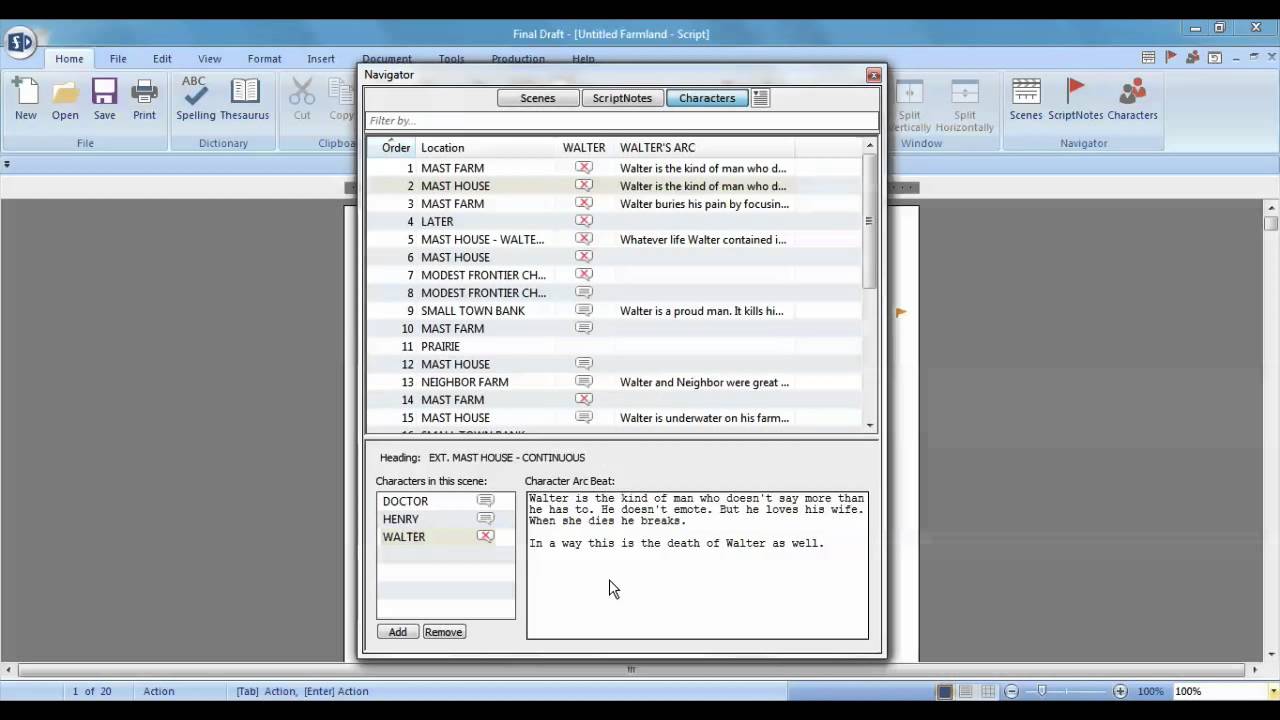This screenshot has width=1280, height=720.
Task: Toggle WALTER marker for scene 4 LATER
Action: (584, 221)
